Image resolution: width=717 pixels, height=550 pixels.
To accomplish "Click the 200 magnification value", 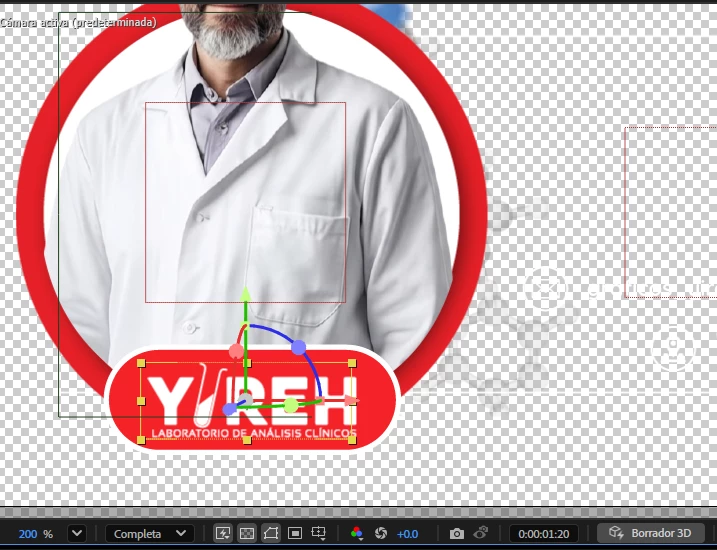I will tap(28, 534).
